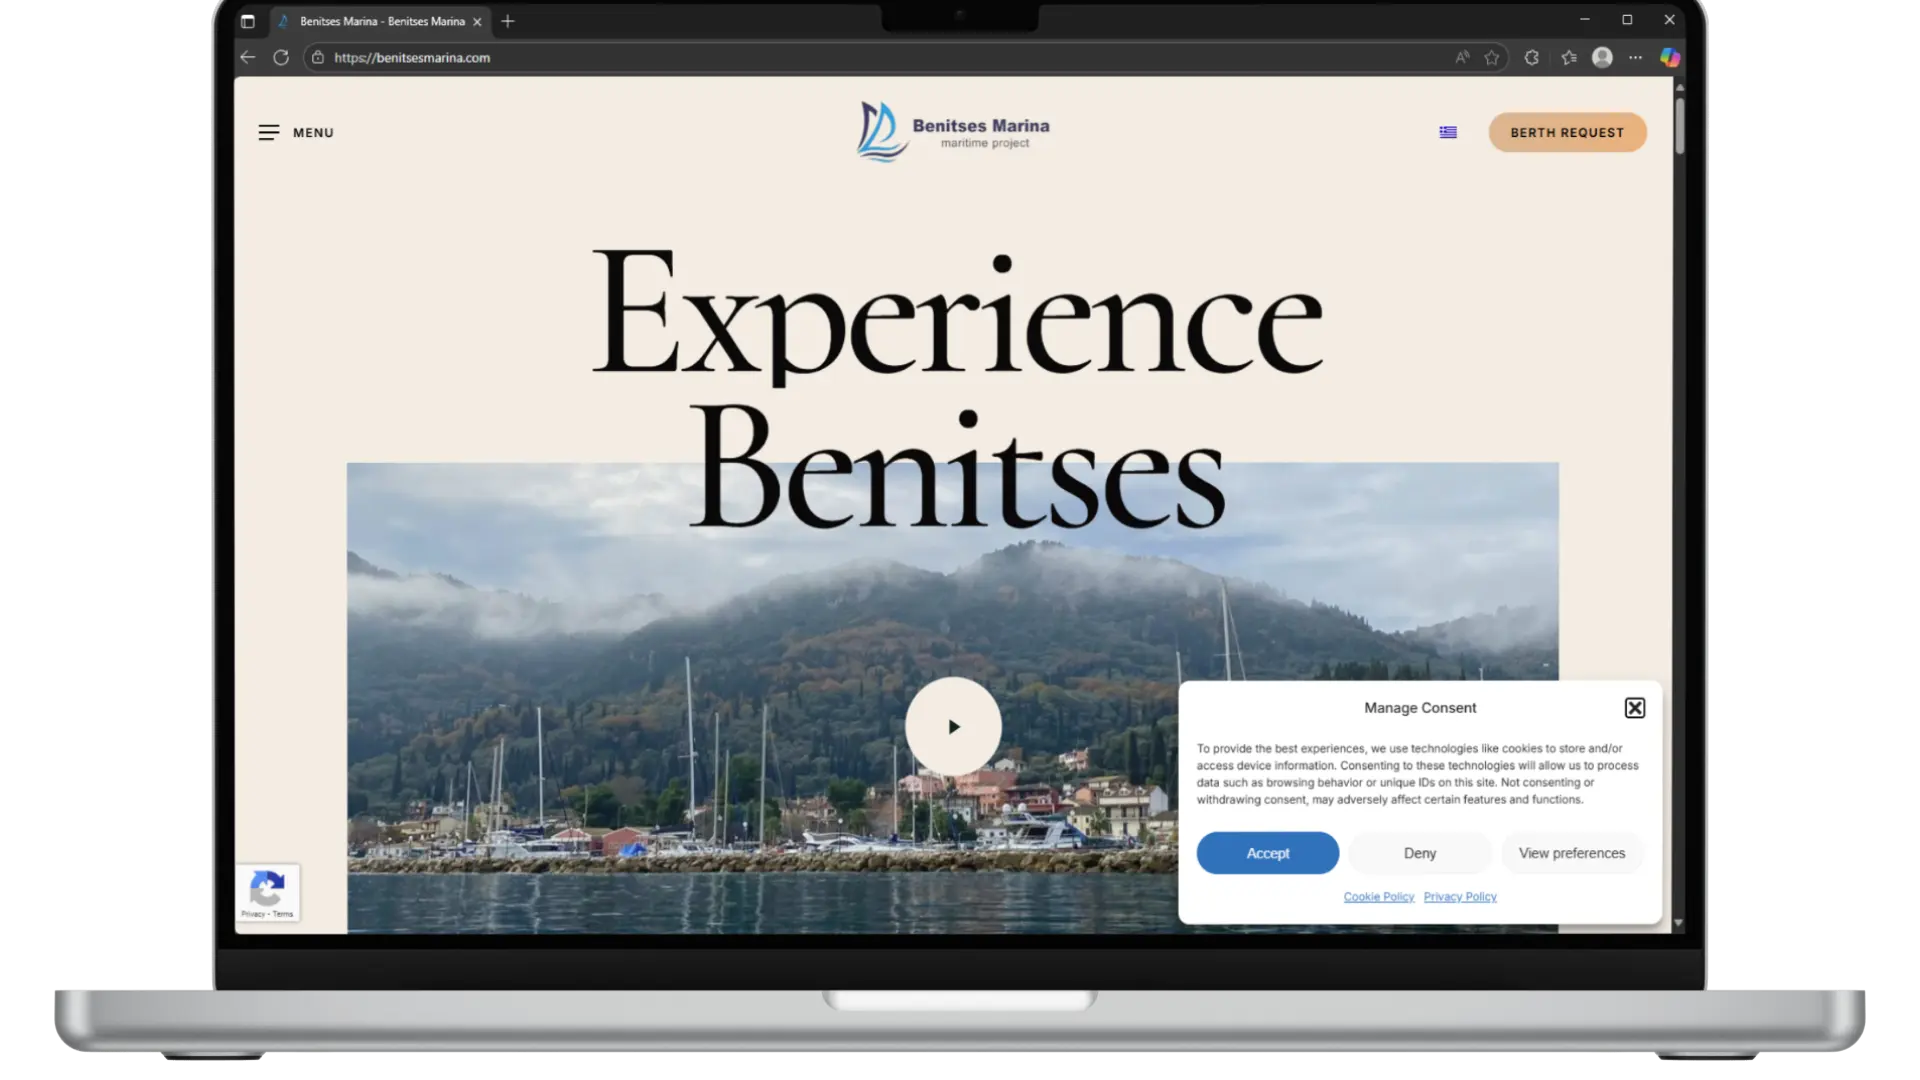Open a new tab with plus button
The image size is (1920, 1080).
508,21
